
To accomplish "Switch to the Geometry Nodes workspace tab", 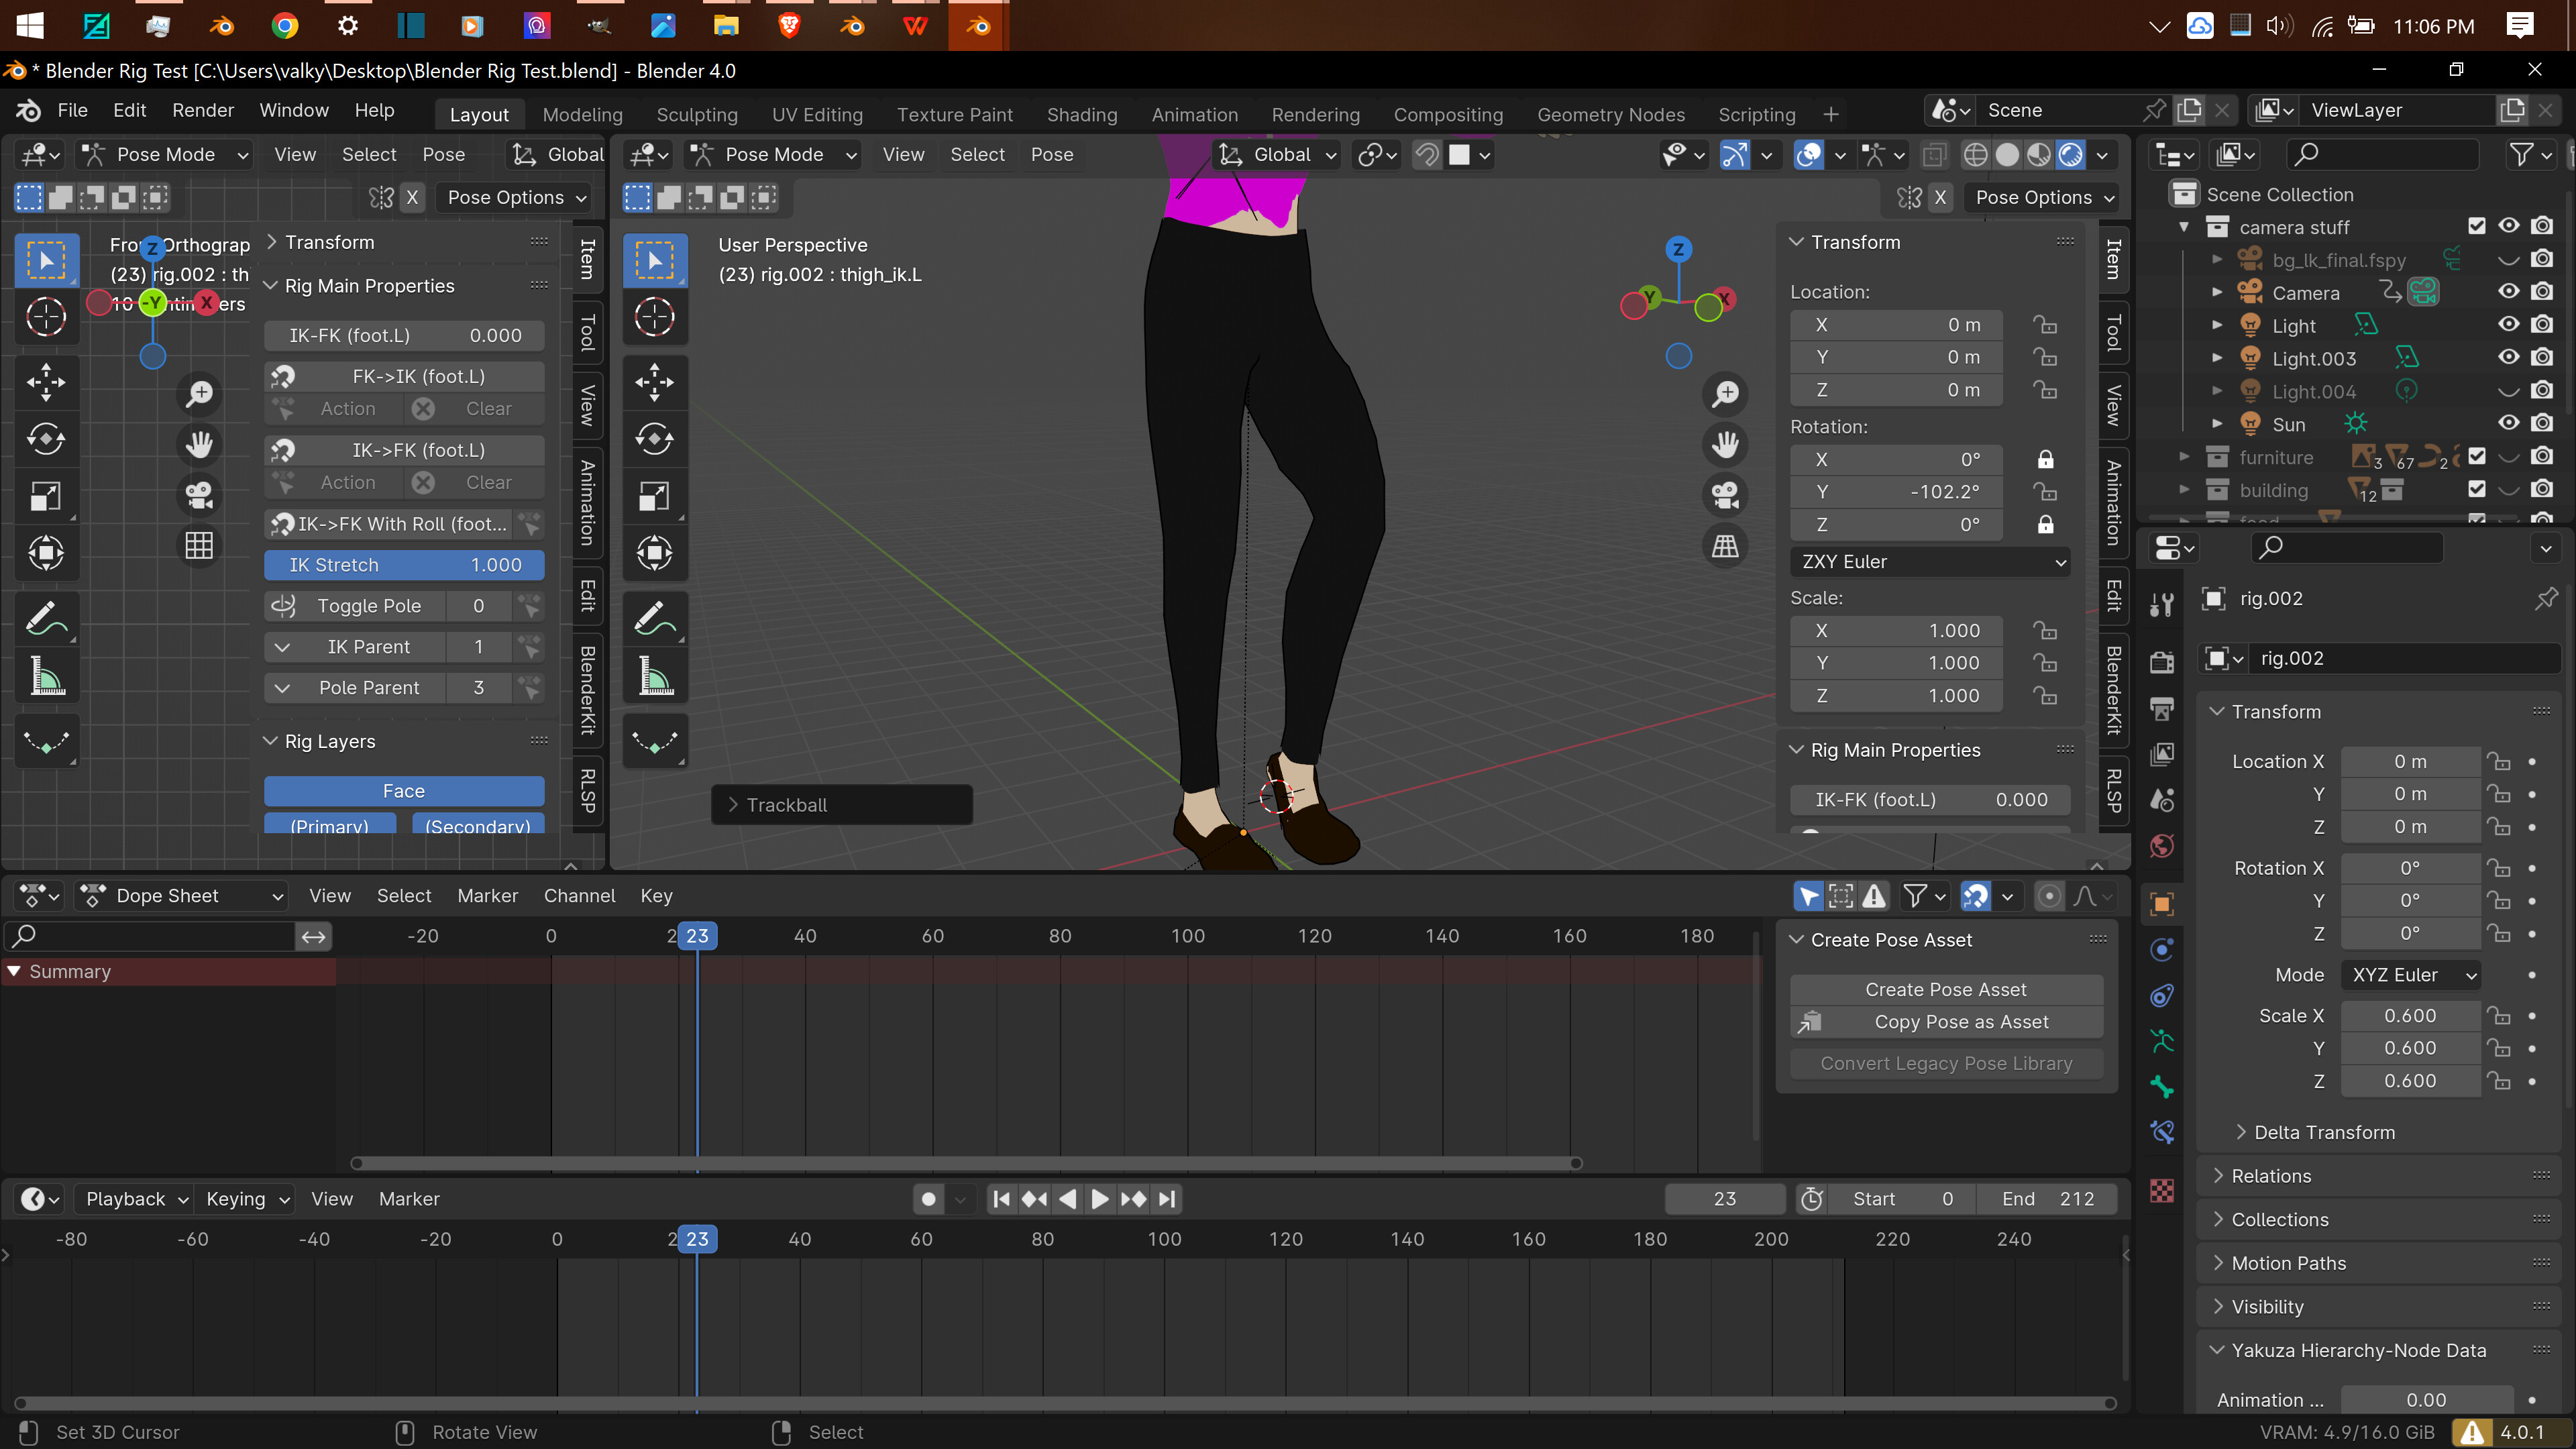I will (1610, 115).
